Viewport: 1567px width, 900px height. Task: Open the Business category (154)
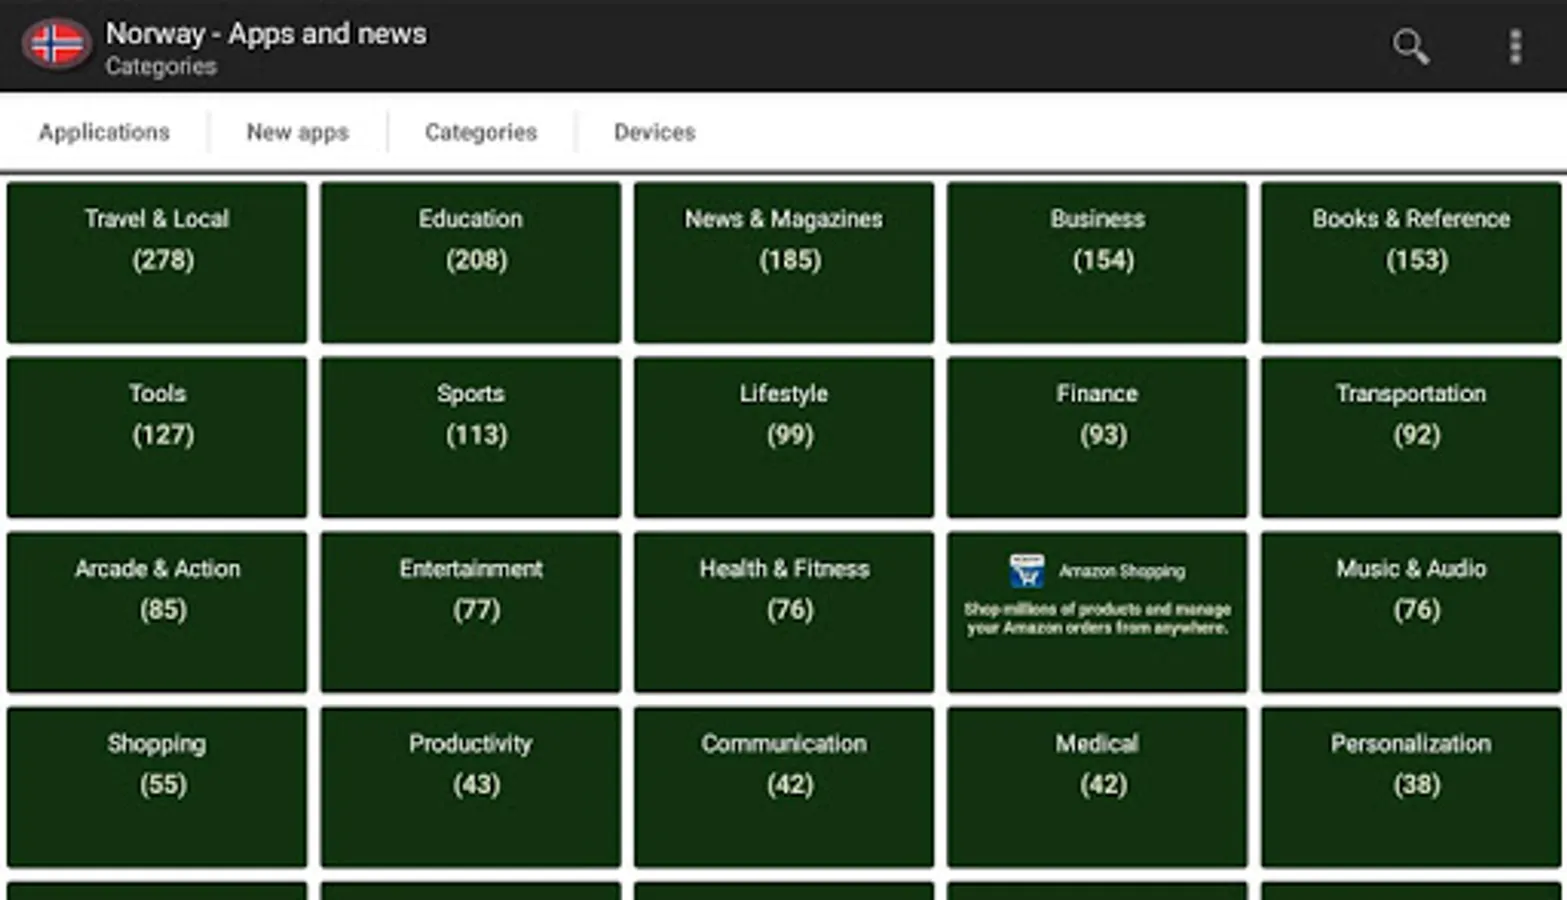tap(1097, 262)
